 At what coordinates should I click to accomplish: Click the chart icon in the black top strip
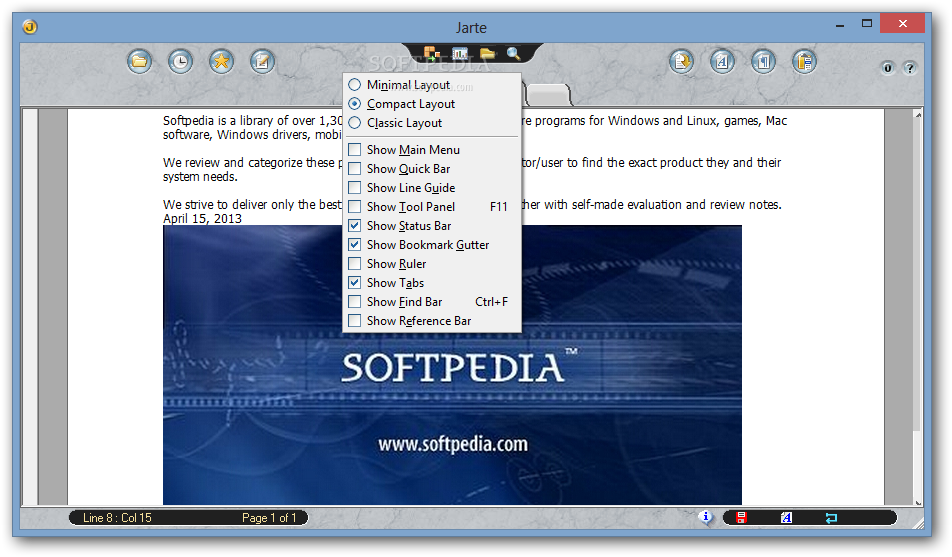click(x=460, y=53)
